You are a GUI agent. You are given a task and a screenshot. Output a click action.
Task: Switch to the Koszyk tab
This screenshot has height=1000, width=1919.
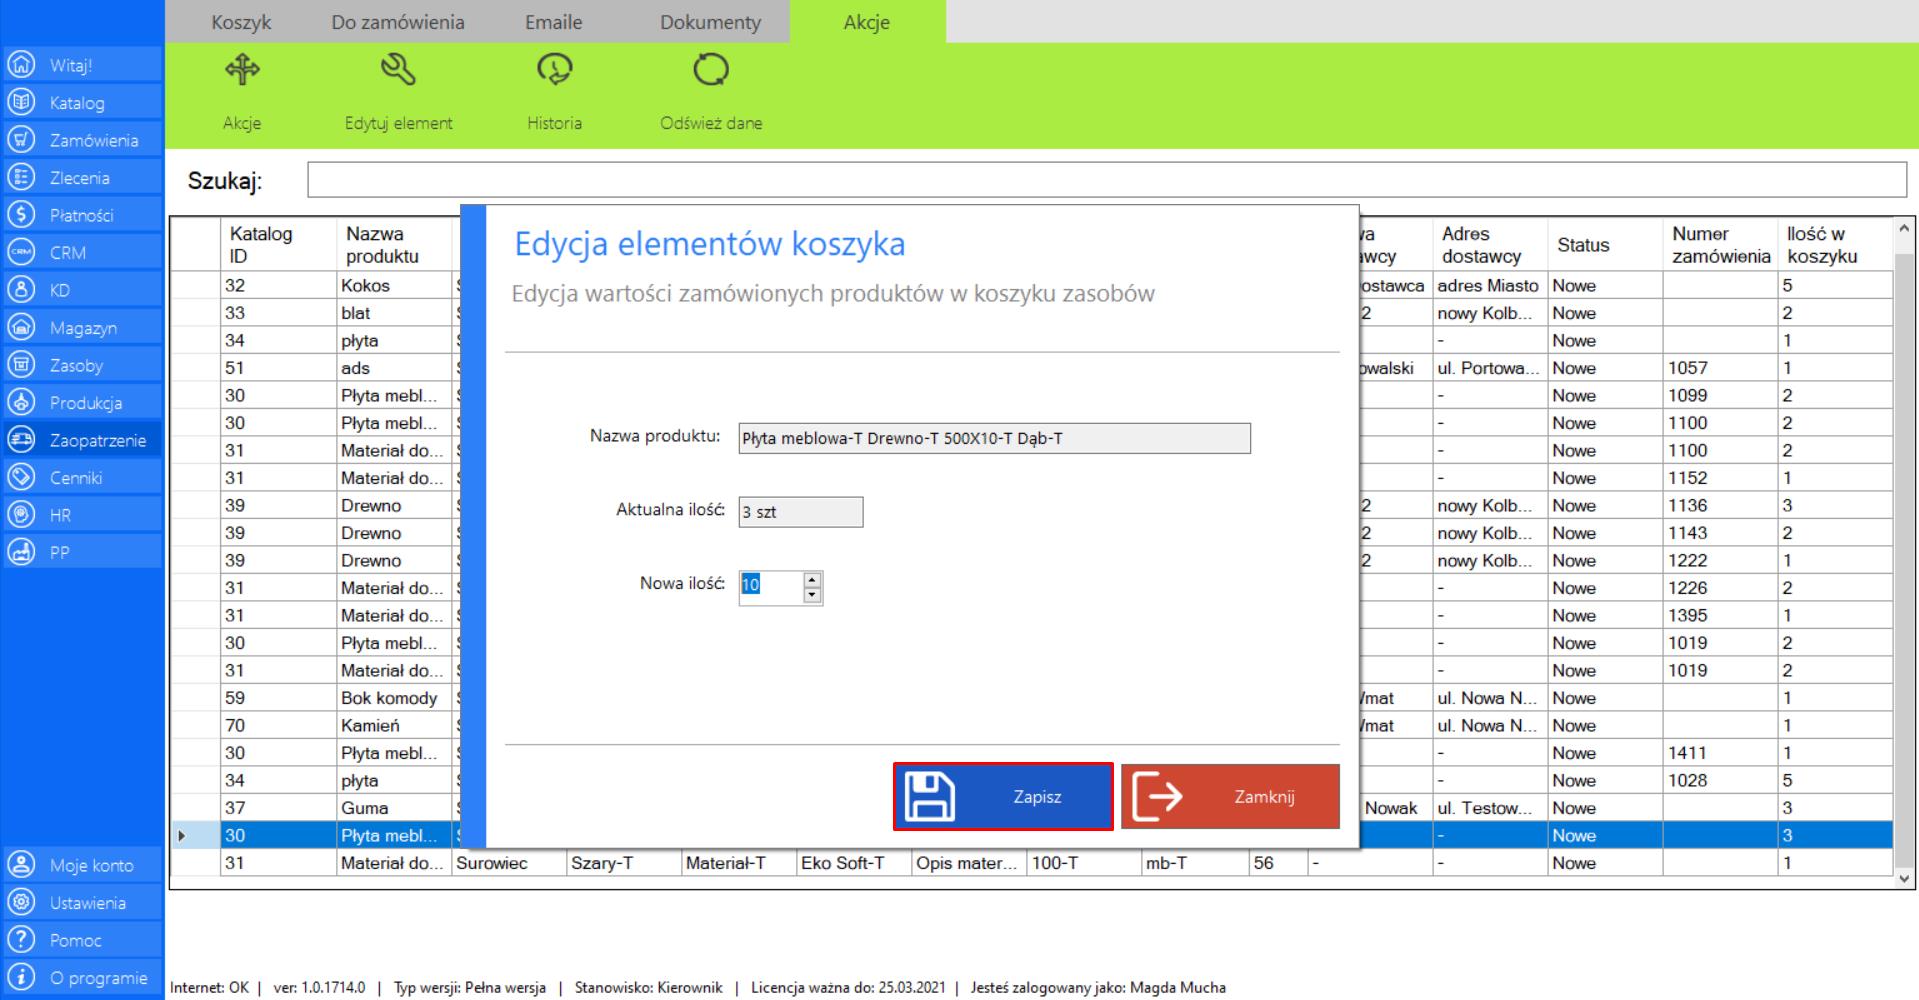pyautogui.click(x=241, y=22)
